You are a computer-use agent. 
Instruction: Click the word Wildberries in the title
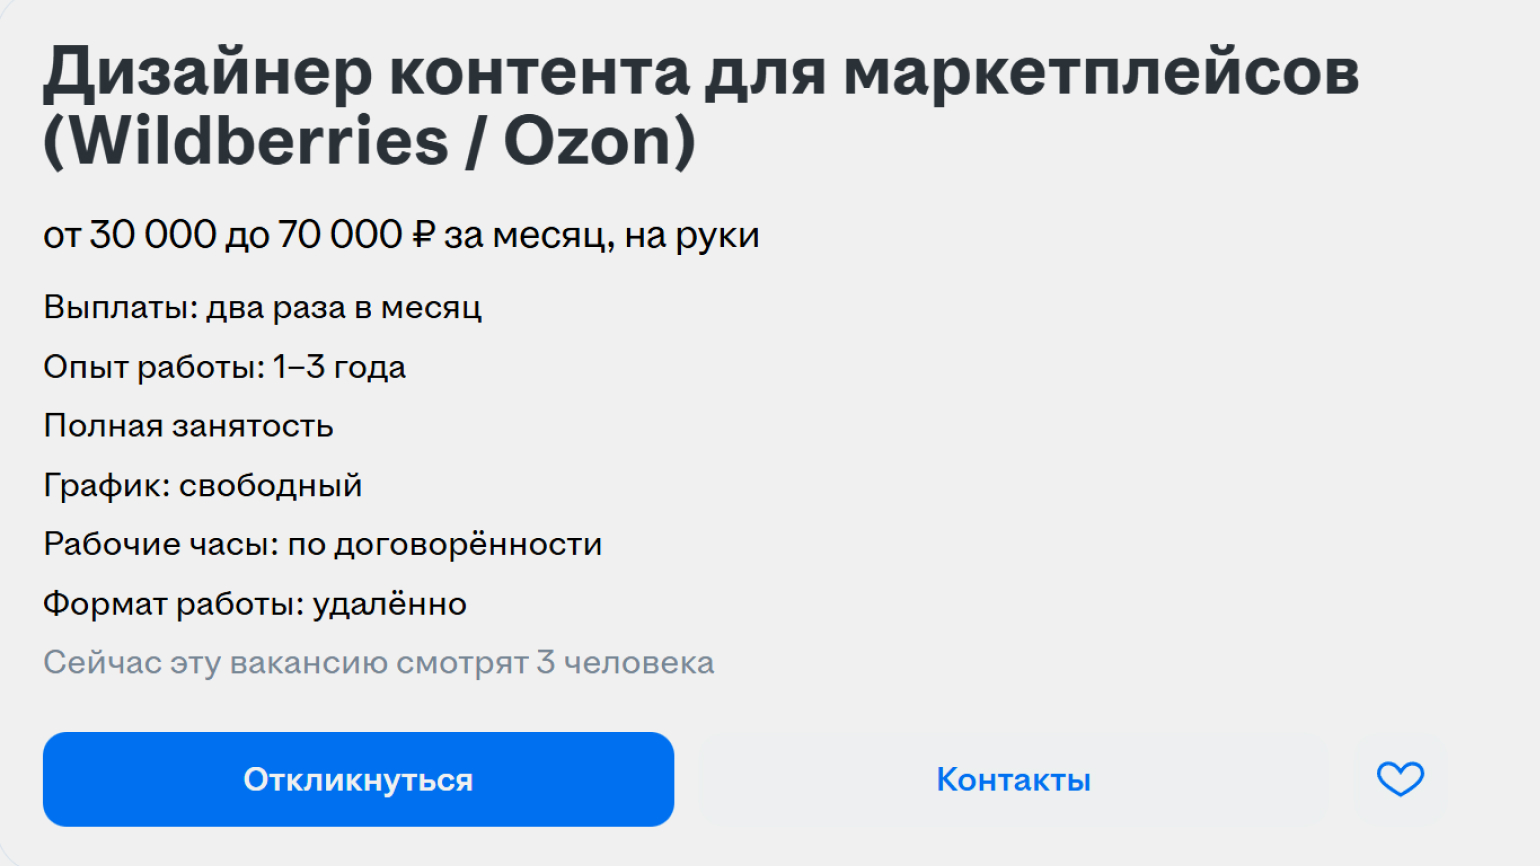tap(260, 141)
